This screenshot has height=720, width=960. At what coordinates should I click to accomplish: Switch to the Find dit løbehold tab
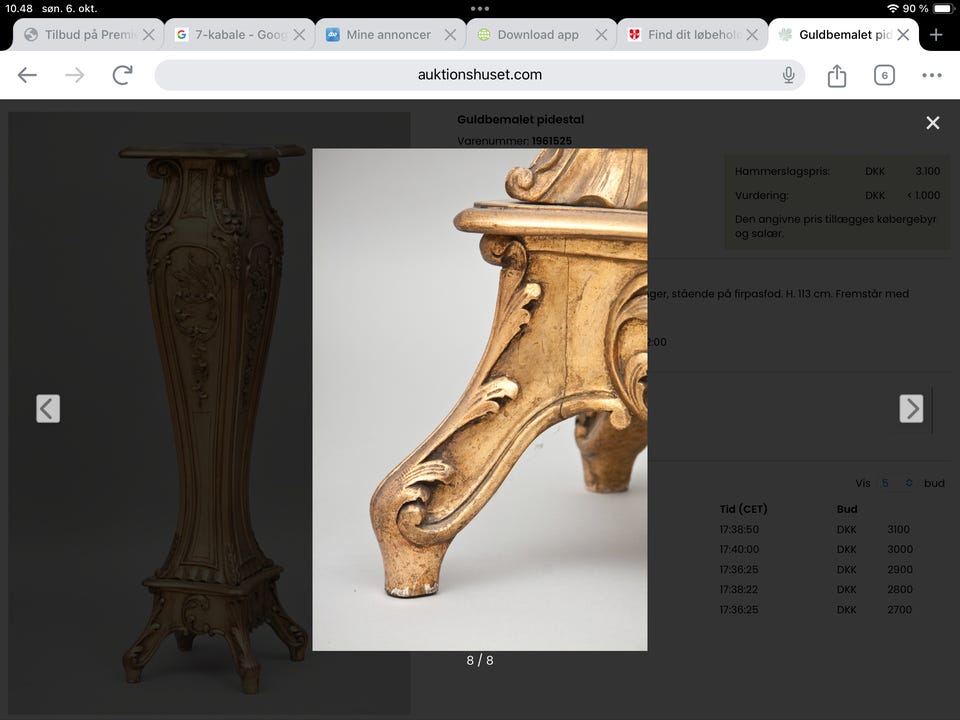pos(690,33)
